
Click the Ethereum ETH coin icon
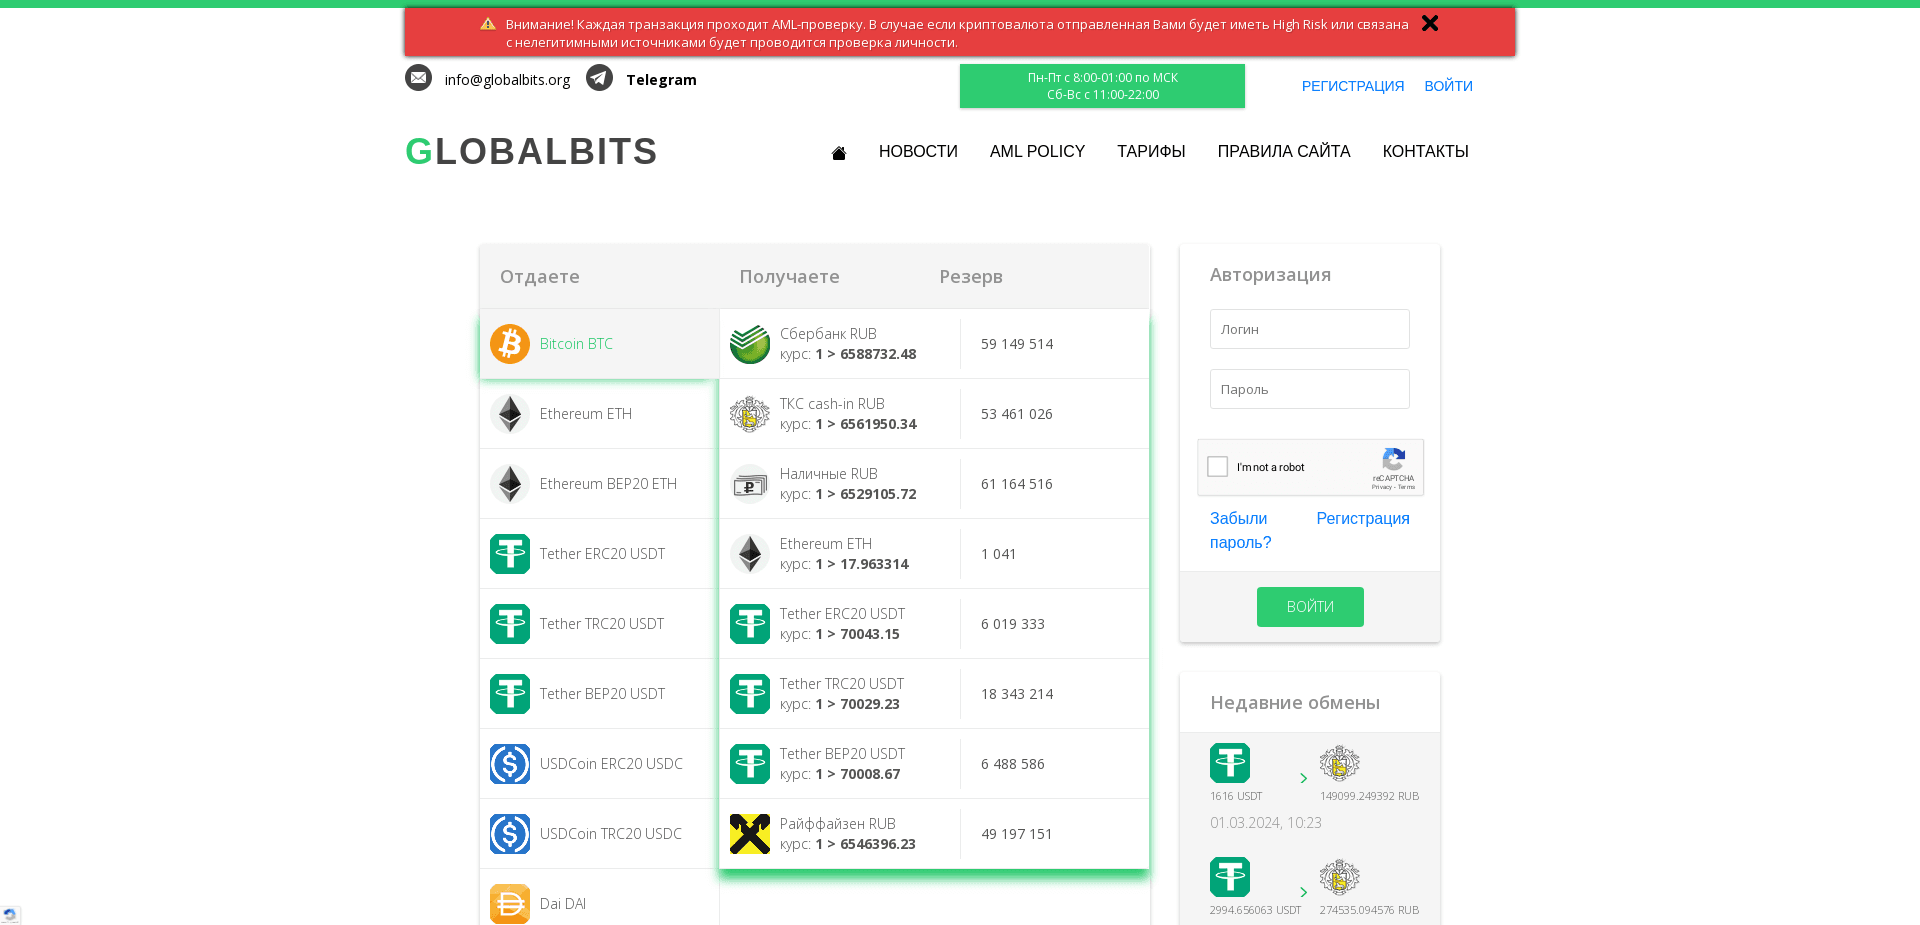pyautogui.click(x=510, y=413)
